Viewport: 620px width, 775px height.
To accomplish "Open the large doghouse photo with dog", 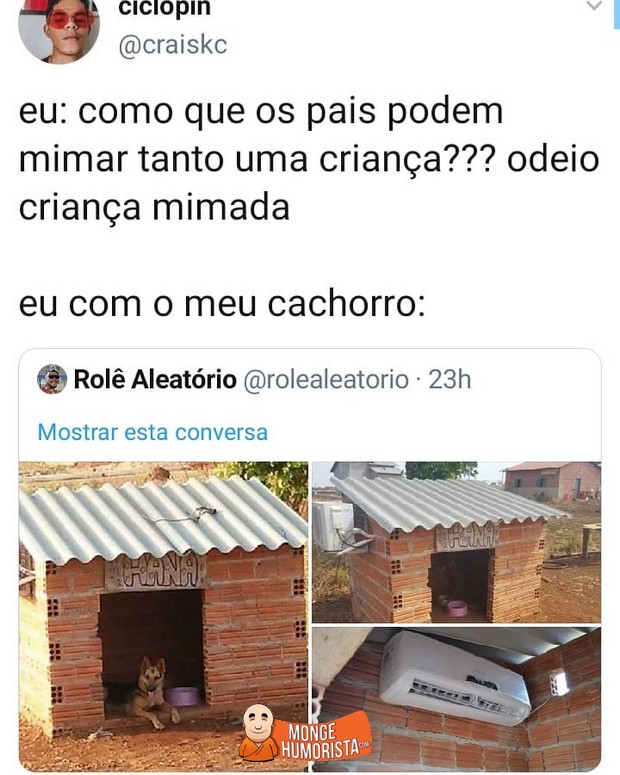I will [163, 616].
